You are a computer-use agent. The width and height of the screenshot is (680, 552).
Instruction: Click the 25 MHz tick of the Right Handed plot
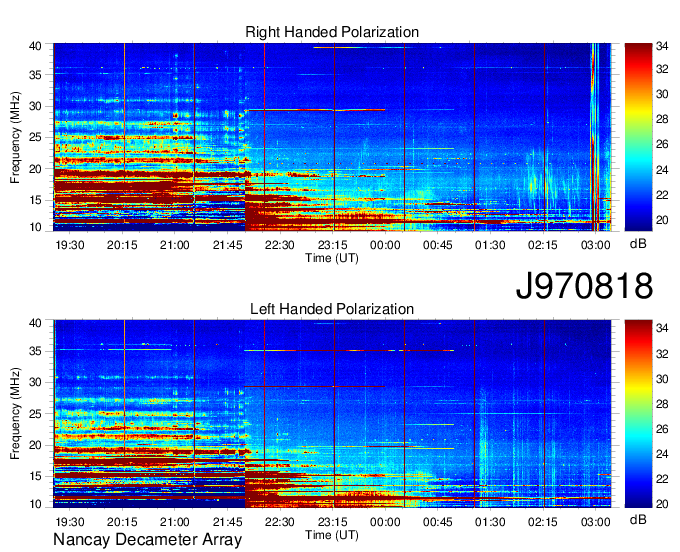pos(35,137)
